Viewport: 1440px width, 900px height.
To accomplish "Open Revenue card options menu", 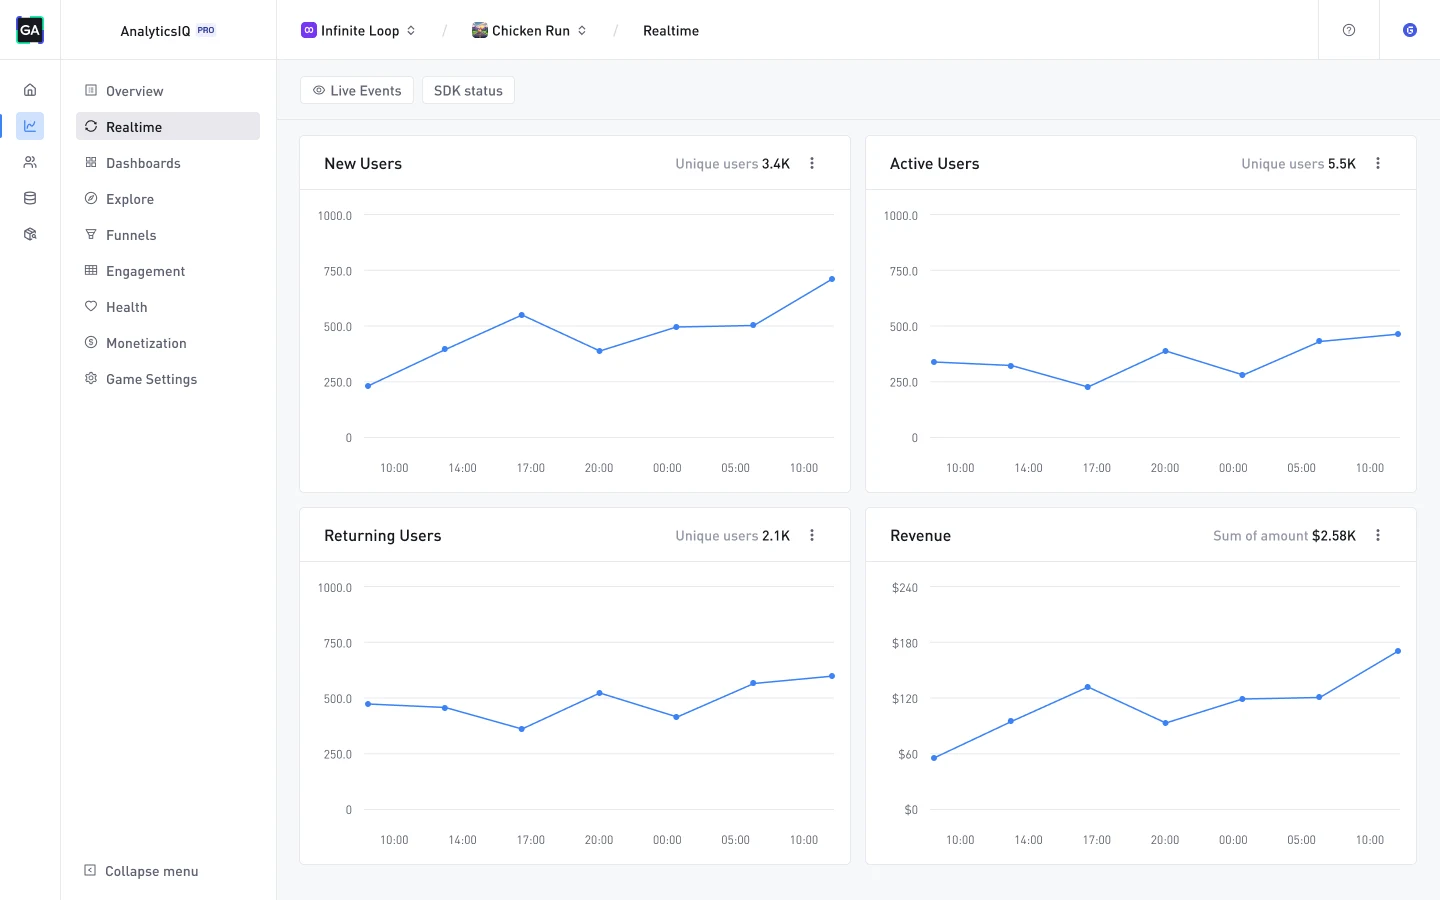I will pos(1378,535).
